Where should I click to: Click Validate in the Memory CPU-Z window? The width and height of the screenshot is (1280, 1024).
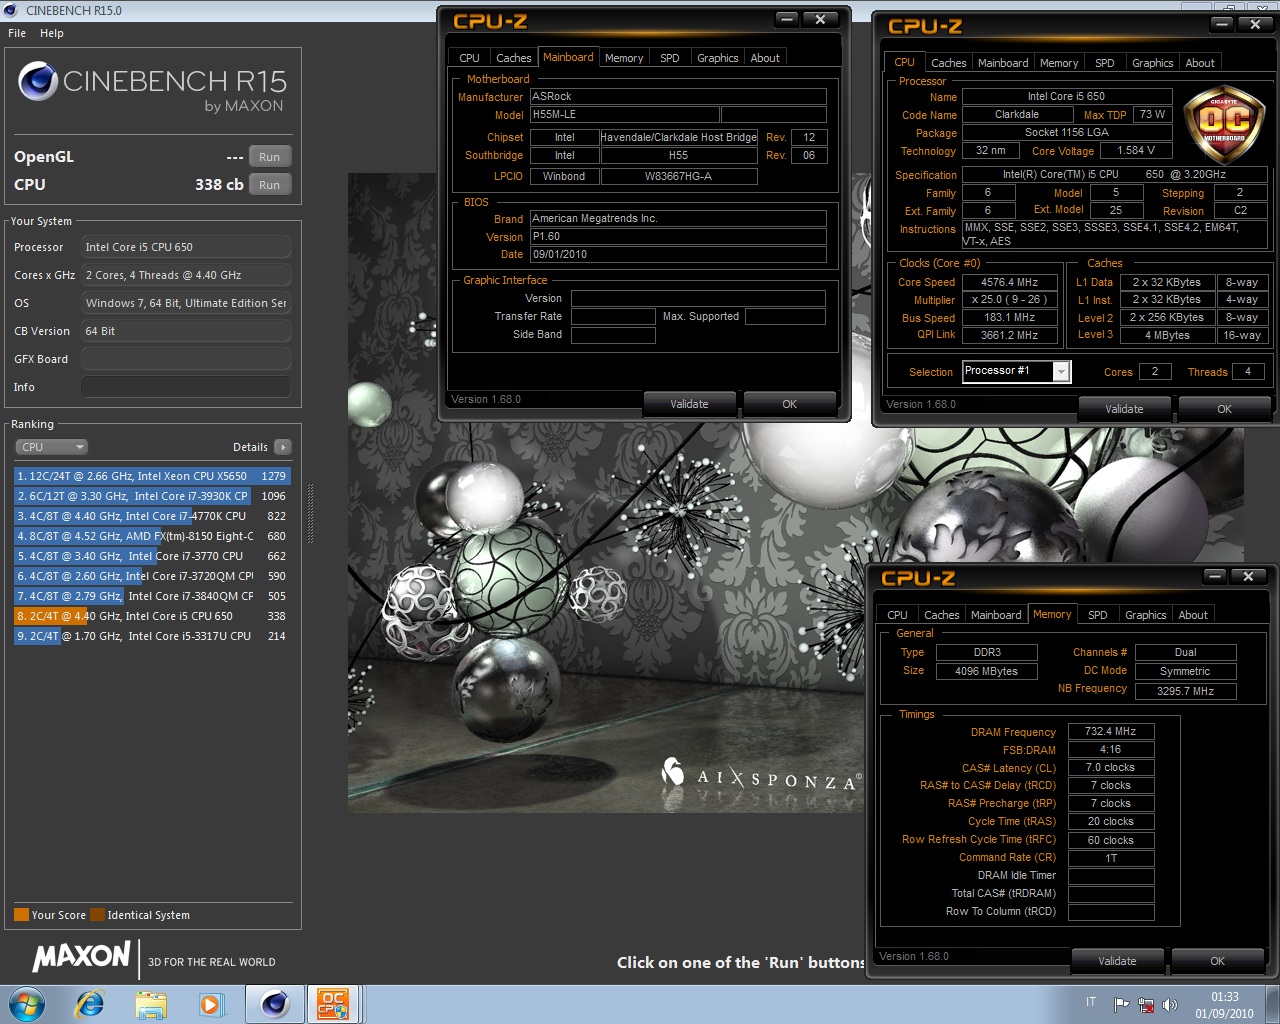1117,961
